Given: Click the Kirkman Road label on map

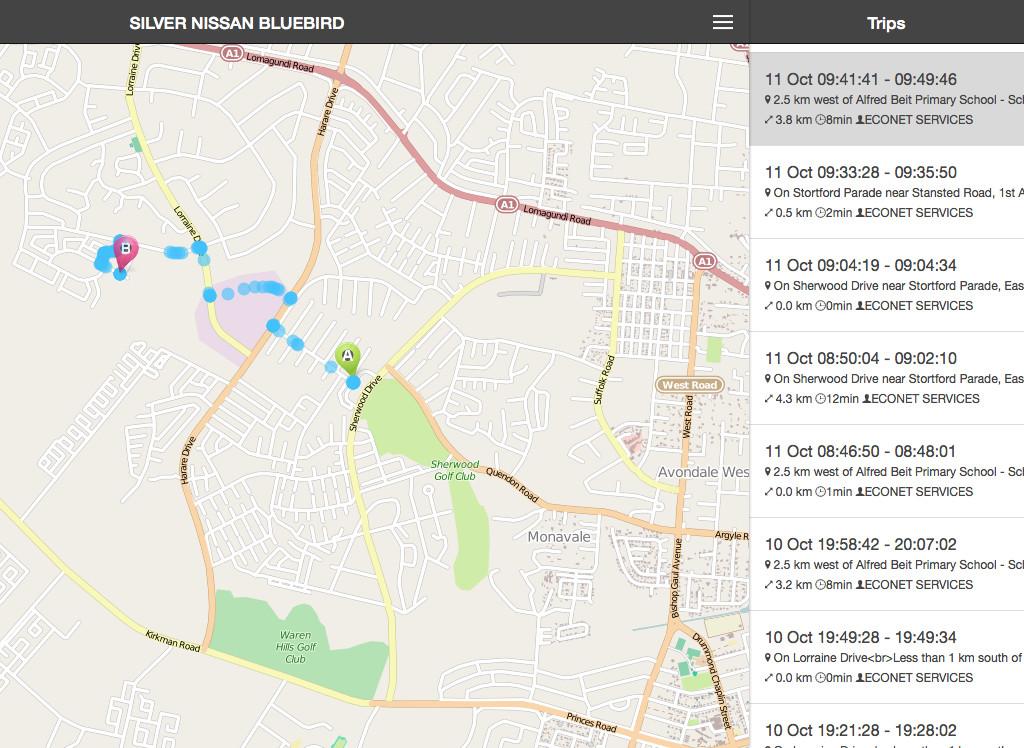Looking at the screenshot, I should coord(172,641).
